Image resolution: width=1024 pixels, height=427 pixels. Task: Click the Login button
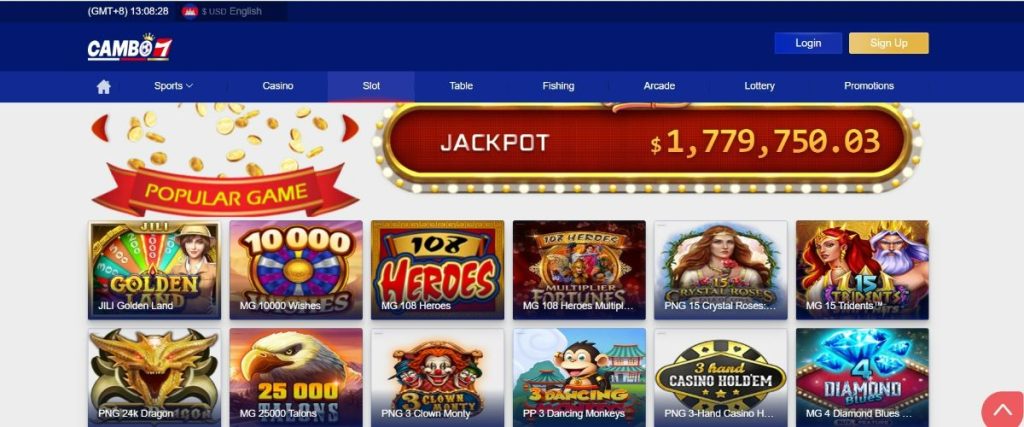point(808,43)
